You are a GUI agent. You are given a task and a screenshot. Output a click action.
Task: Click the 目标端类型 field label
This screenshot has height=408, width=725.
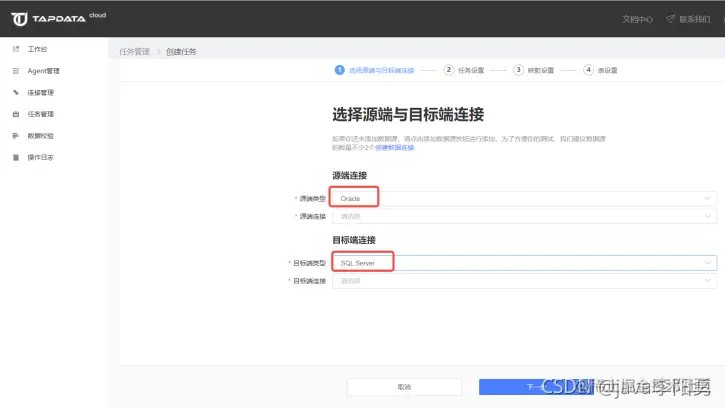[309, 263]
